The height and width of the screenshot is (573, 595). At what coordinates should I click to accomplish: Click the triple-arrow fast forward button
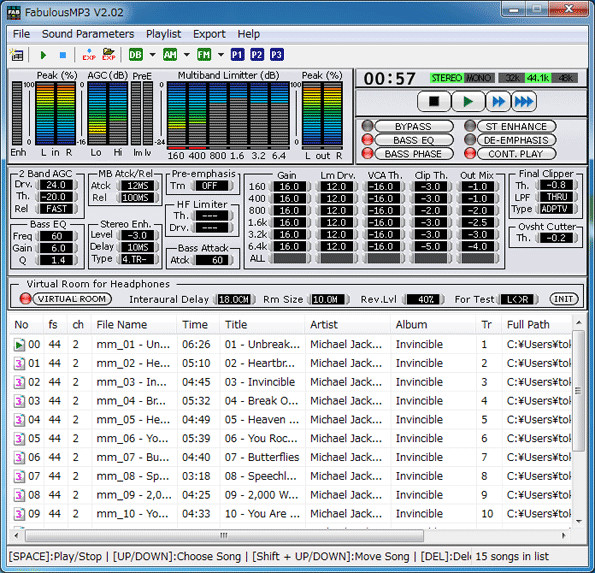[x=524, y=101]
